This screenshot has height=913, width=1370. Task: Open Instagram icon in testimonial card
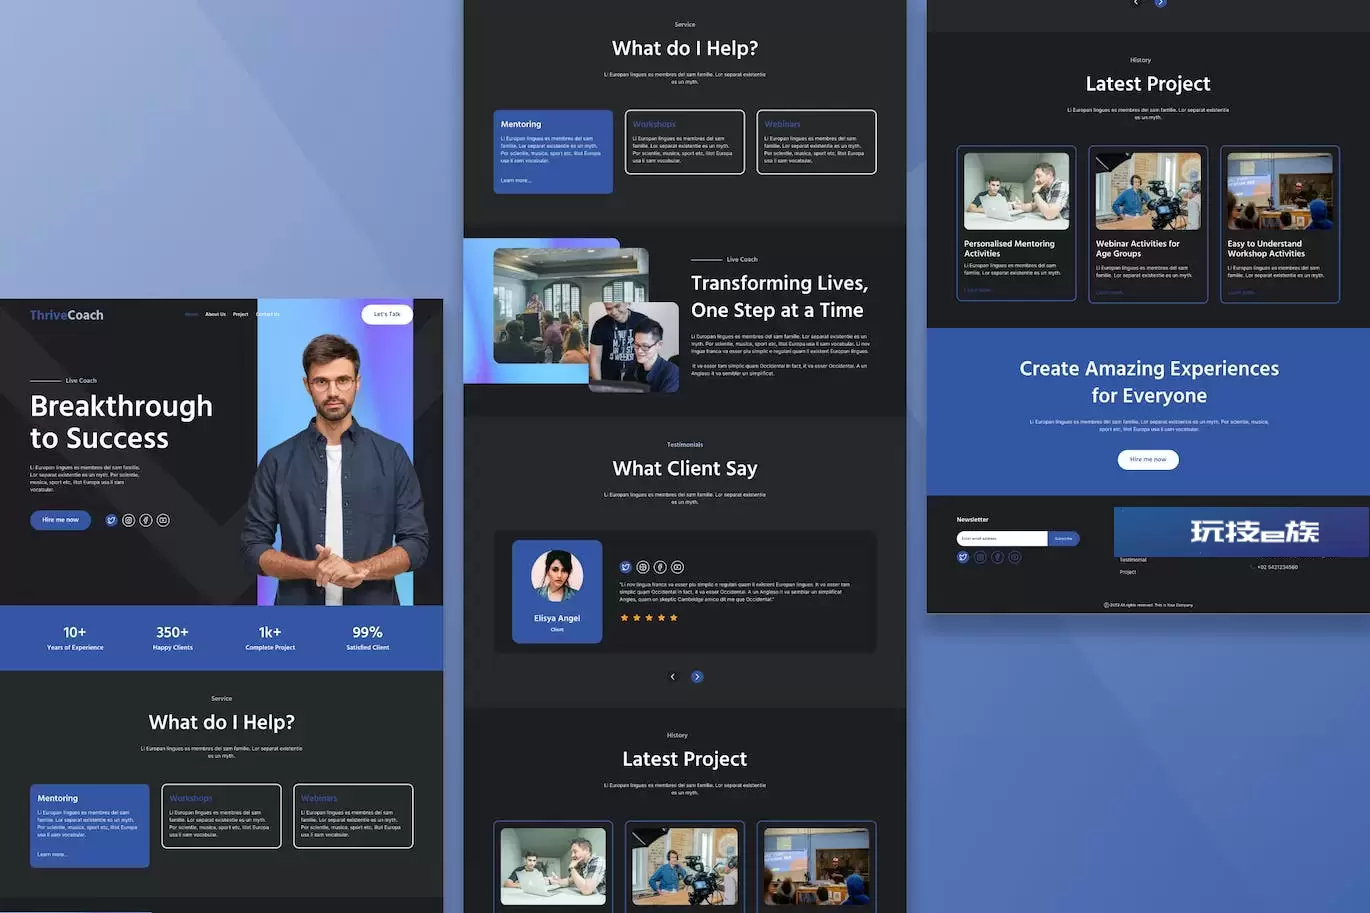point(643,567)
